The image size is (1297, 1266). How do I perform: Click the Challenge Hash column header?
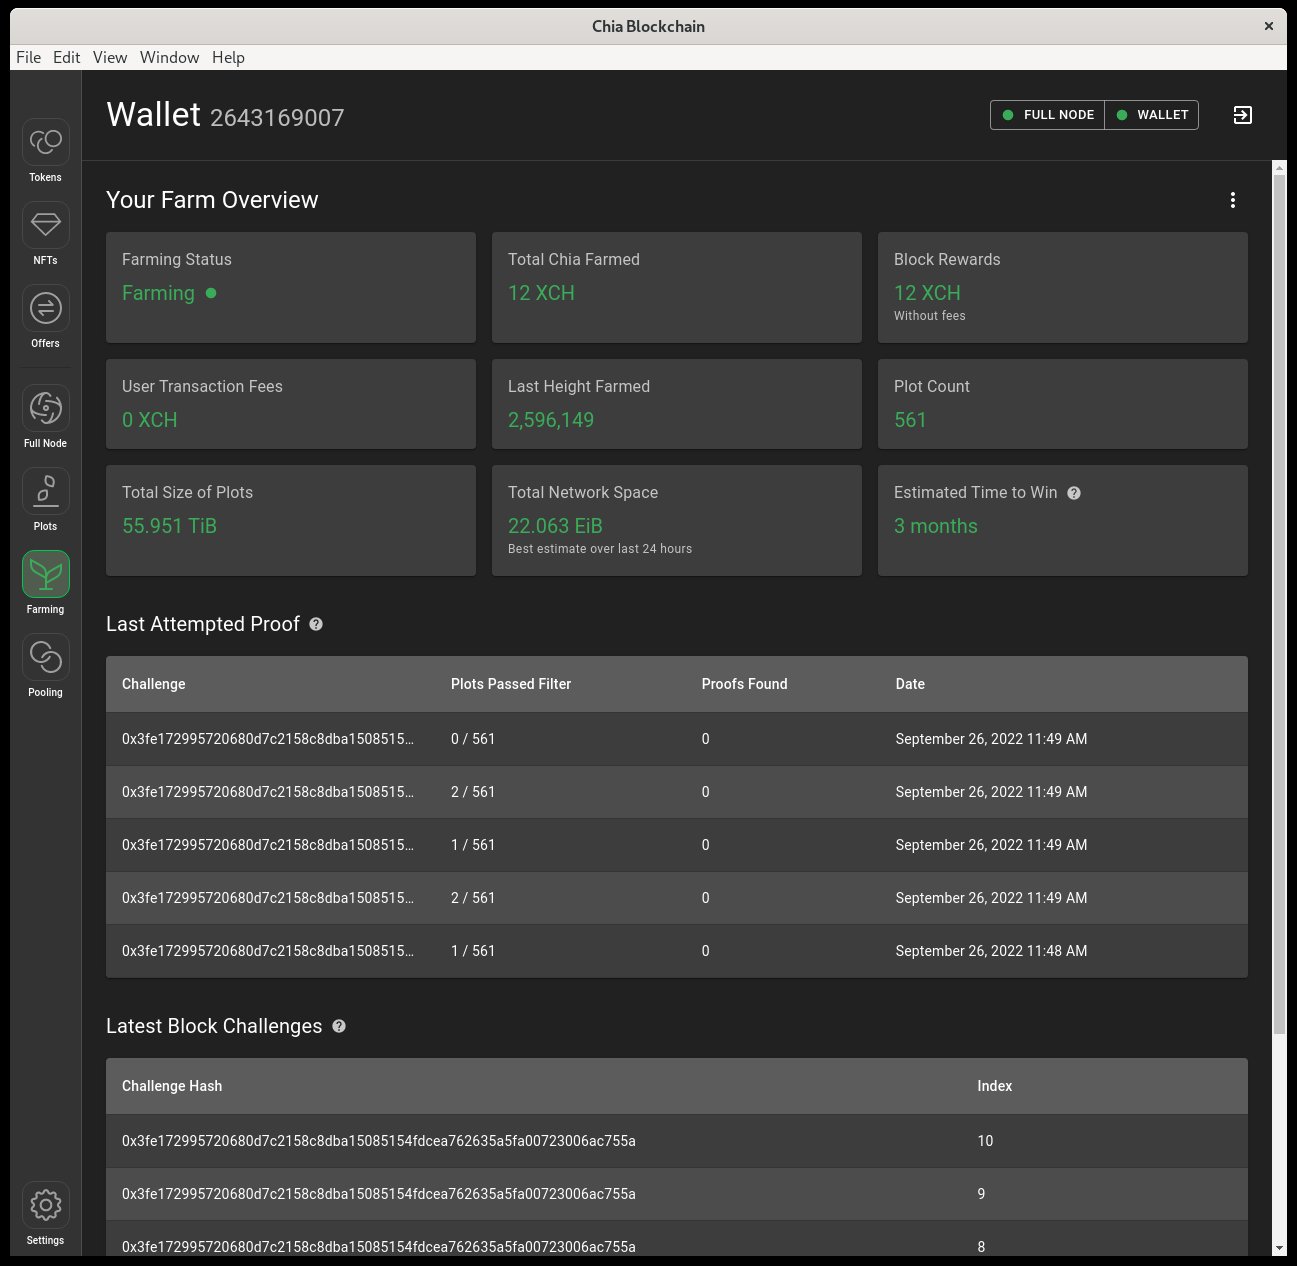coord(172,1086)
